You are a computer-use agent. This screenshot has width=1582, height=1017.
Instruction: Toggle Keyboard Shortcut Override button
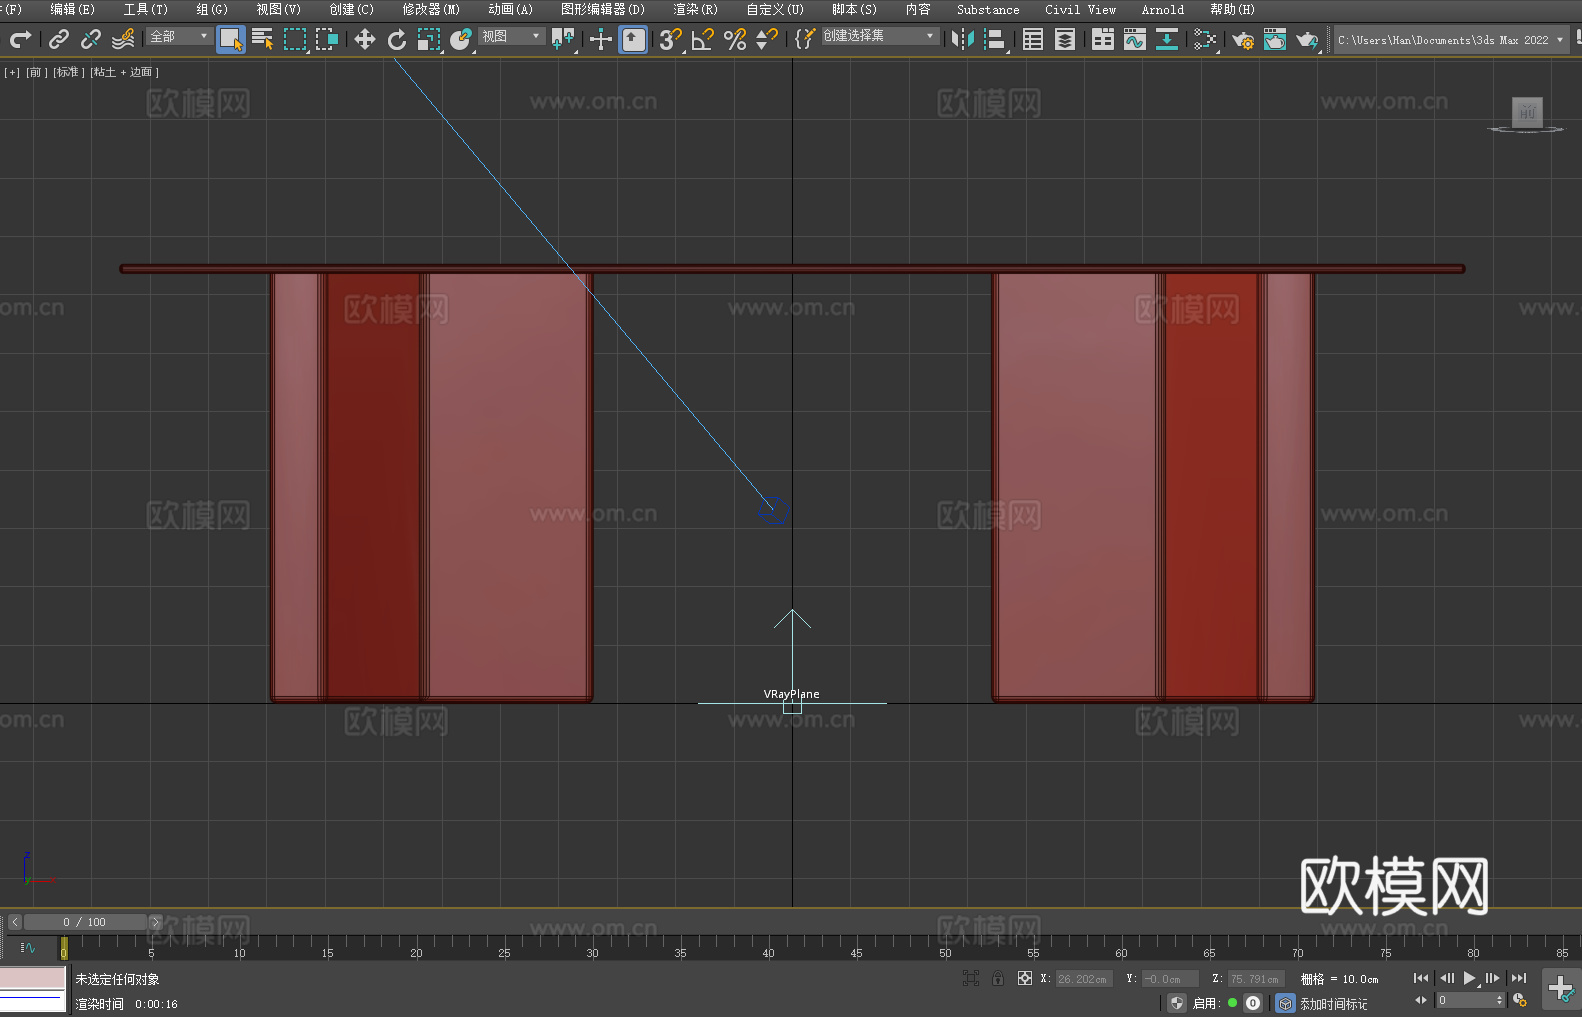coord(633,39)
